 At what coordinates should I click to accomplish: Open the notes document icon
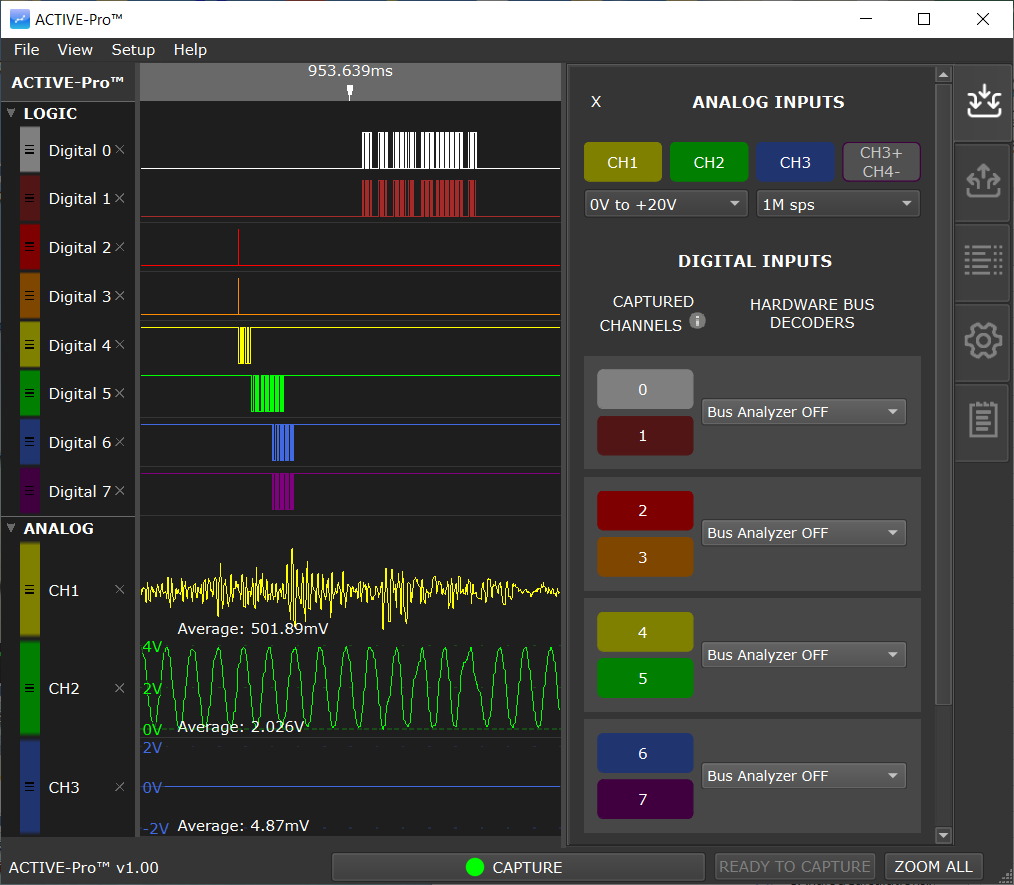(x=982, y=420)
